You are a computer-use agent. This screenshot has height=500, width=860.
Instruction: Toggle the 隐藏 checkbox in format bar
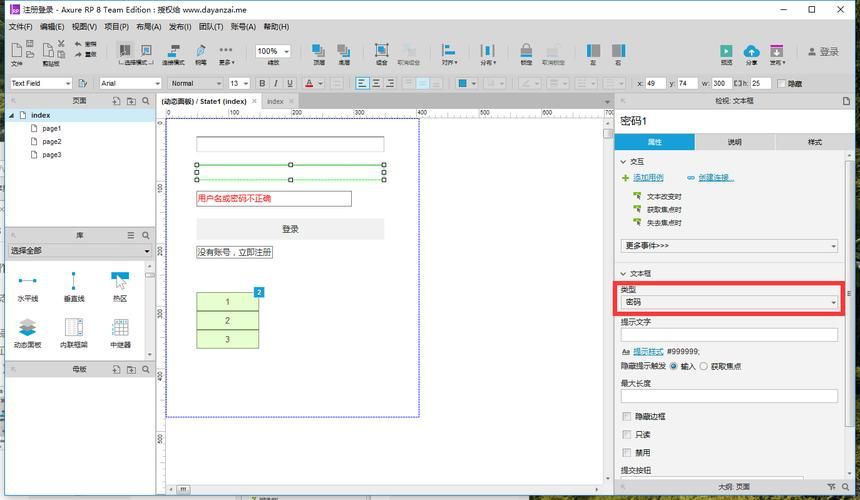(x=782, y=84)
